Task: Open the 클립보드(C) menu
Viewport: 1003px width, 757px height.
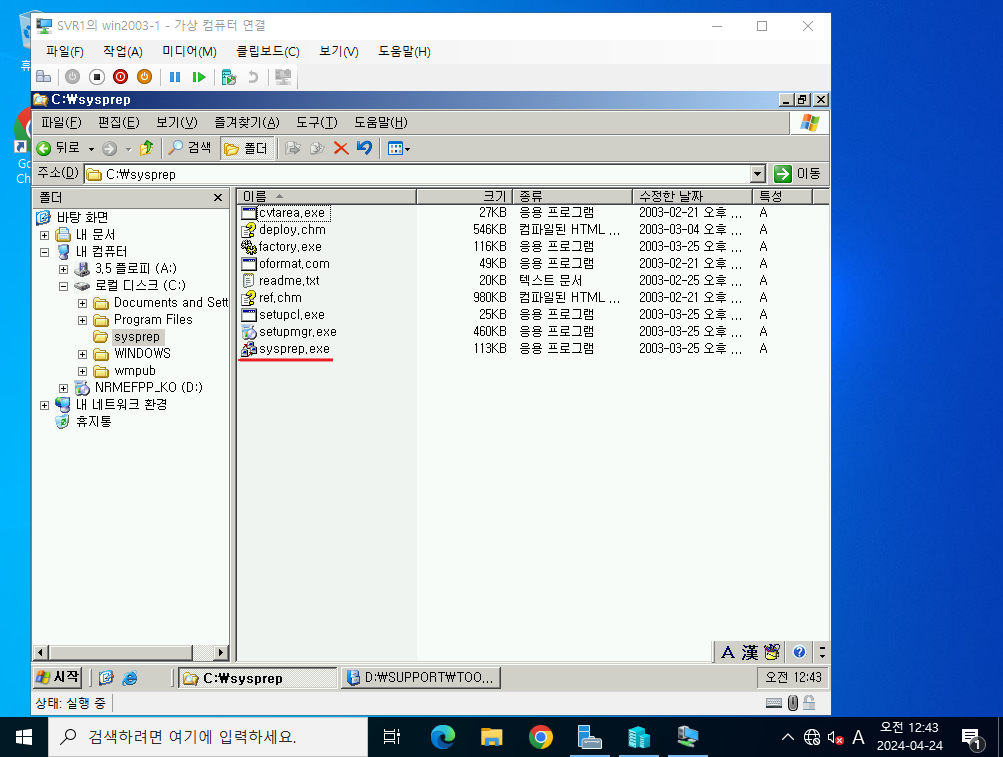Action: [x=268, y=52]
